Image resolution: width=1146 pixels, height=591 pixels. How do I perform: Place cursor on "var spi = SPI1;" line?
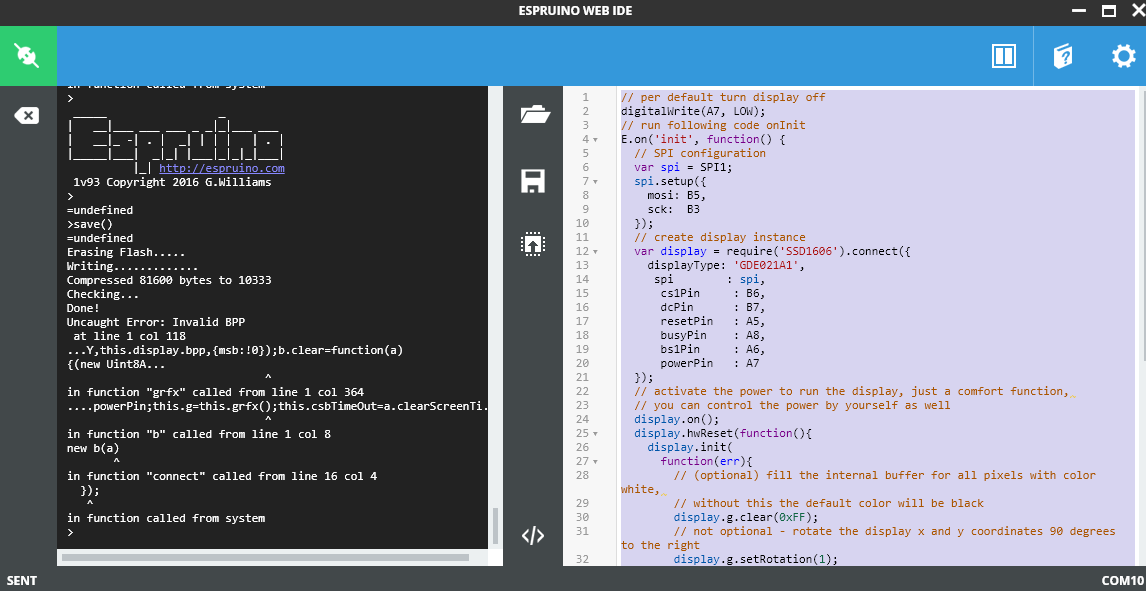(x=683, y=167)
